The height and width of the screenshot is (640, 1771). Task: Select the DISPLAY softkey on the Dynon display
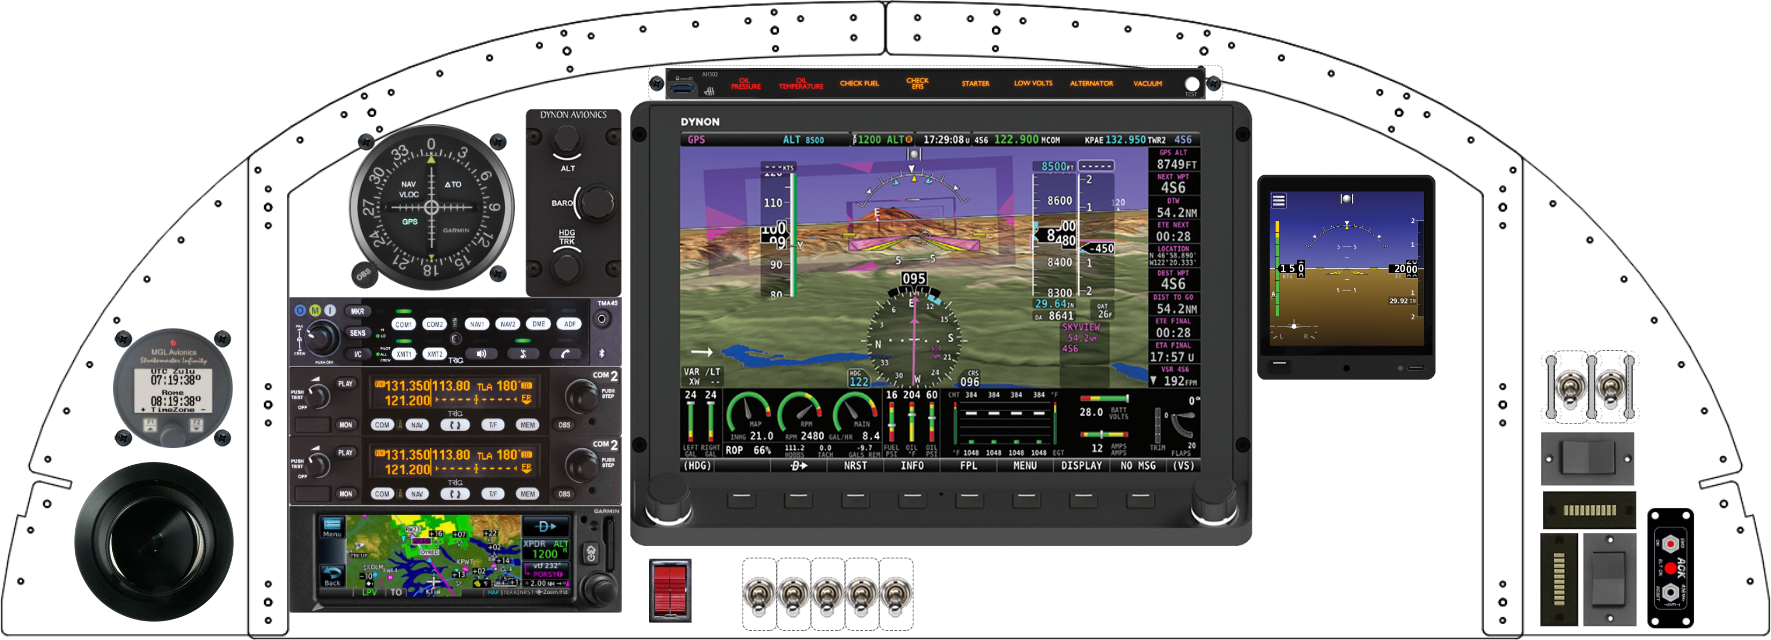point(1082,466)
